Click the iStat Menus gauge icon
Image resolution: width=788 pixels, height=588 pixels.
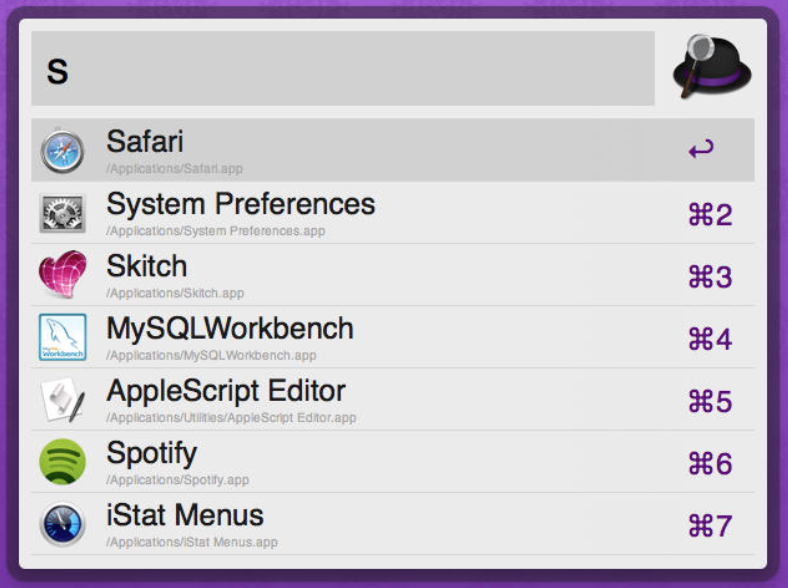click(62, 524)
